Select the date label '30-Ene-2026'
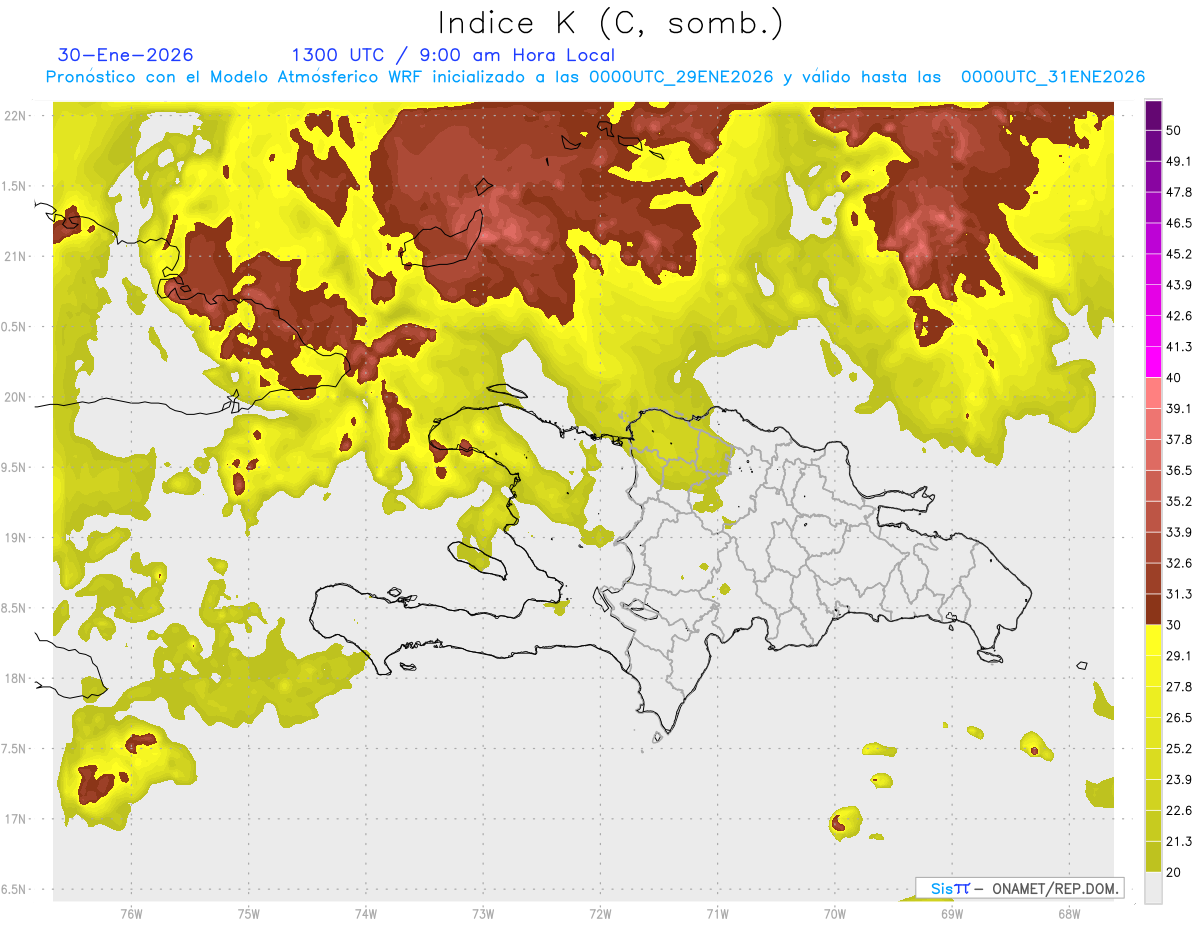The height and width of the screenshot is (927, 1200). tap(126, 55)
